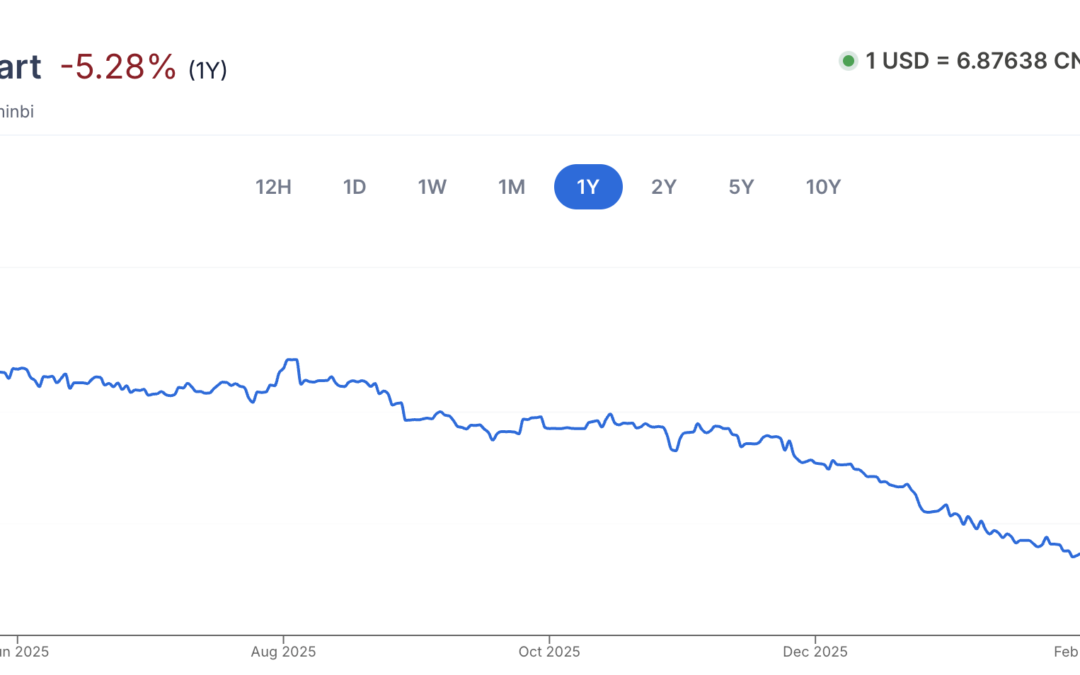The height and width of the screenshot is (675, 1080).
Task: View the 10Y long-term chart
Action: [823, 186]
